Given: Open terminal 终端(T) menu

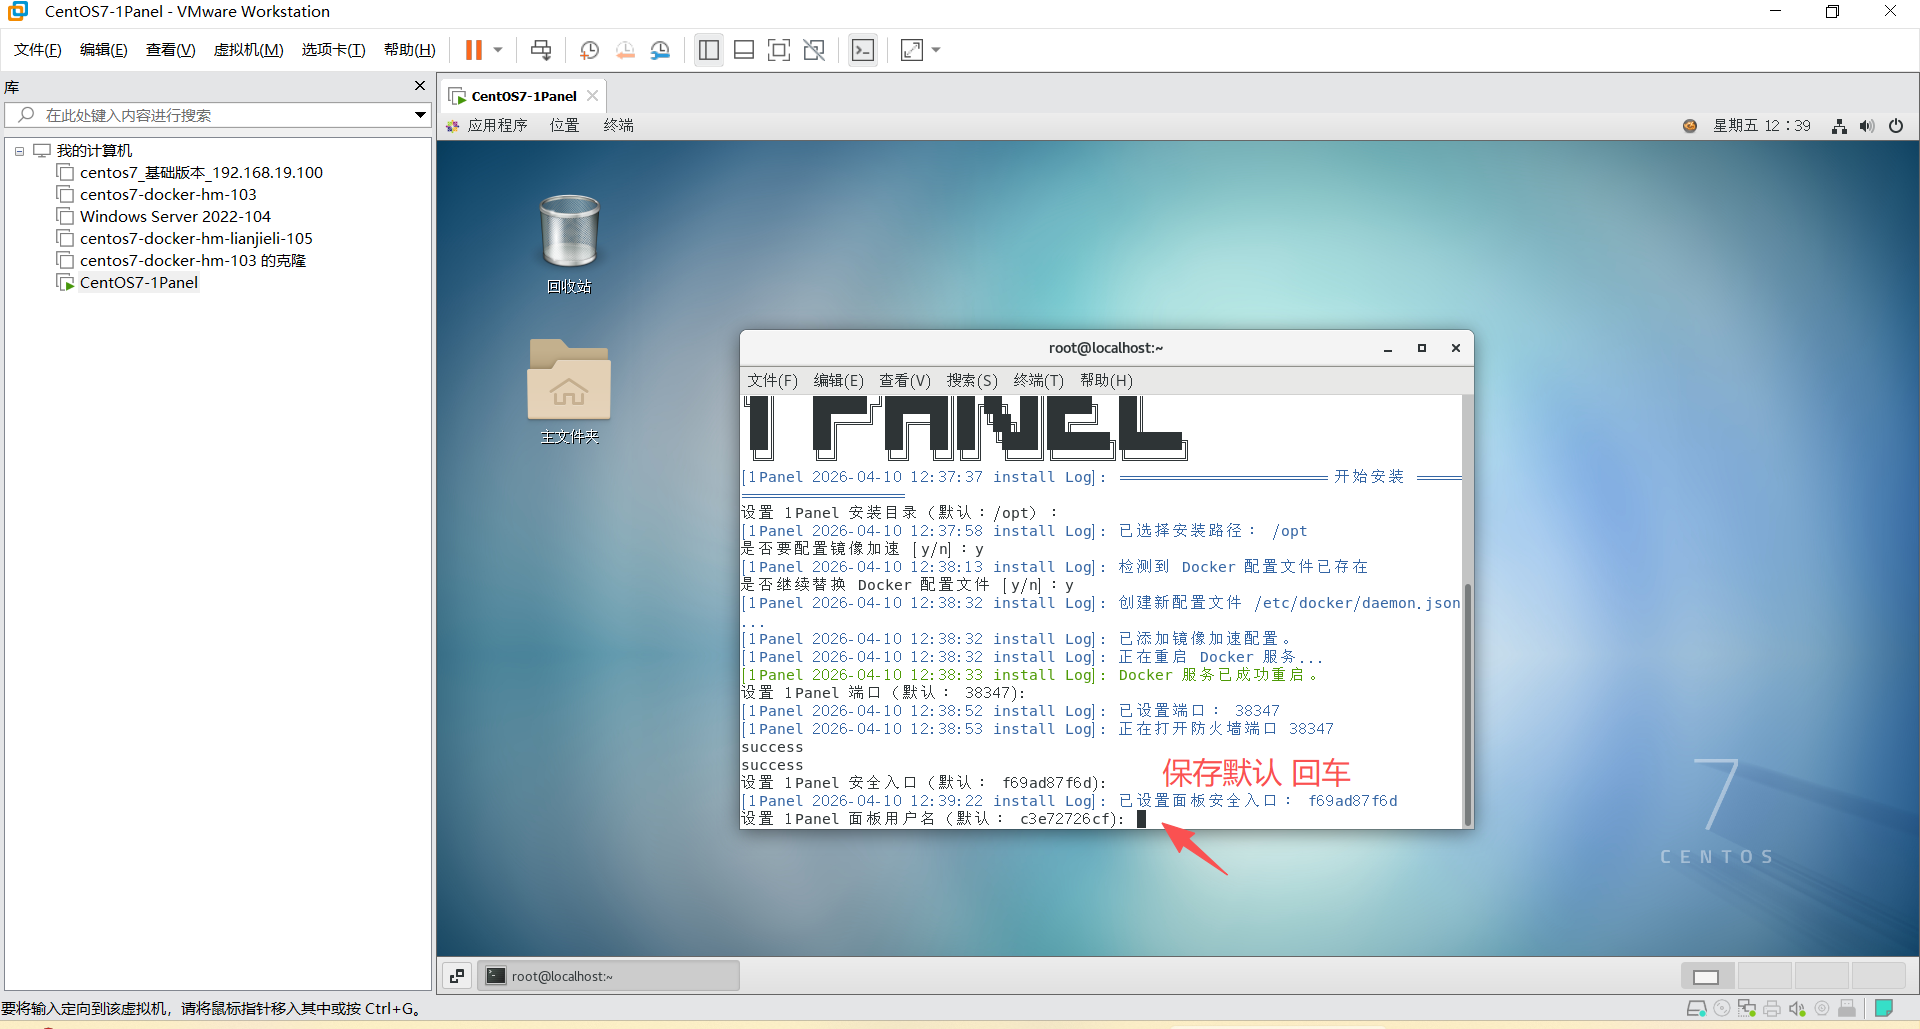Looking at the screenshot, I should point(1038,381).
